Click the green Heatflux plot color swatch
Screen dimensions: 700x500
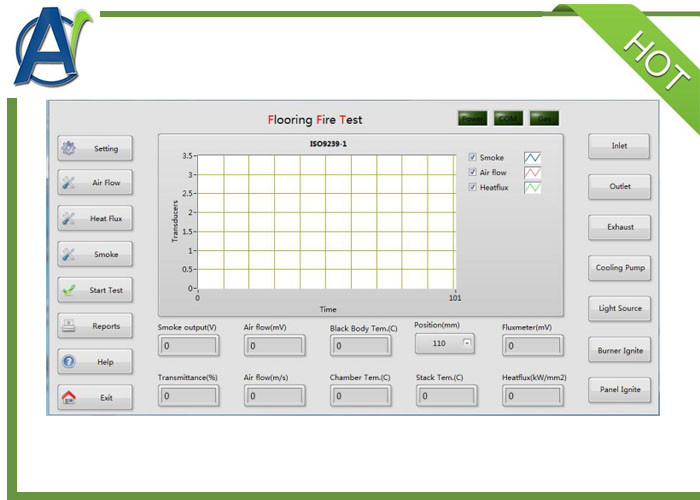point(533,188)
